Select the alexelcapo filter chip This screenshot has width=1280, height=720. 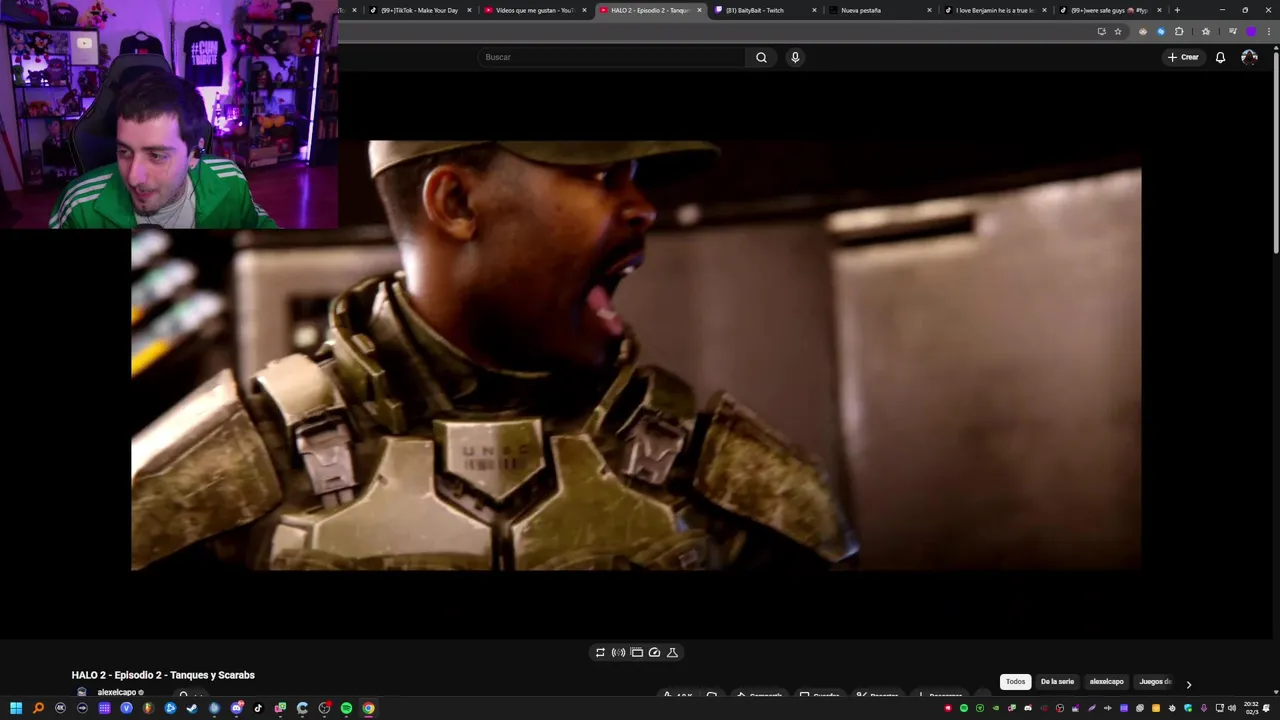(x=1106, y=682)
